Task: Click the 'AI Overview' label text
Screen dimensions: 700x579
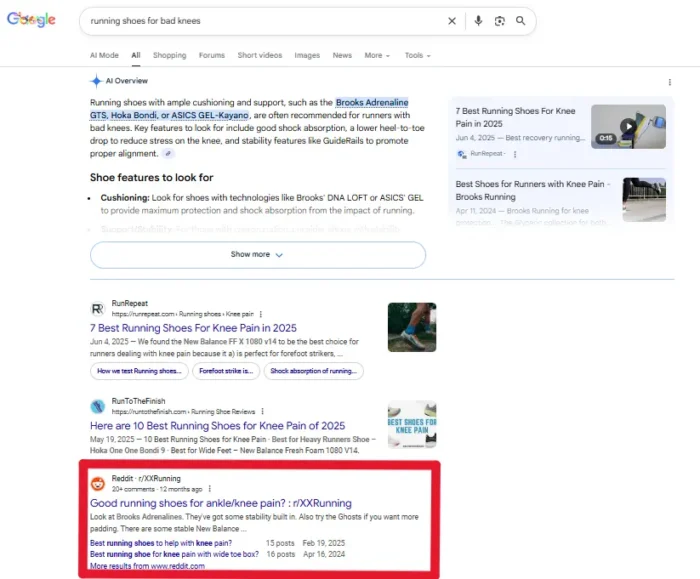Action: point(126,81)
